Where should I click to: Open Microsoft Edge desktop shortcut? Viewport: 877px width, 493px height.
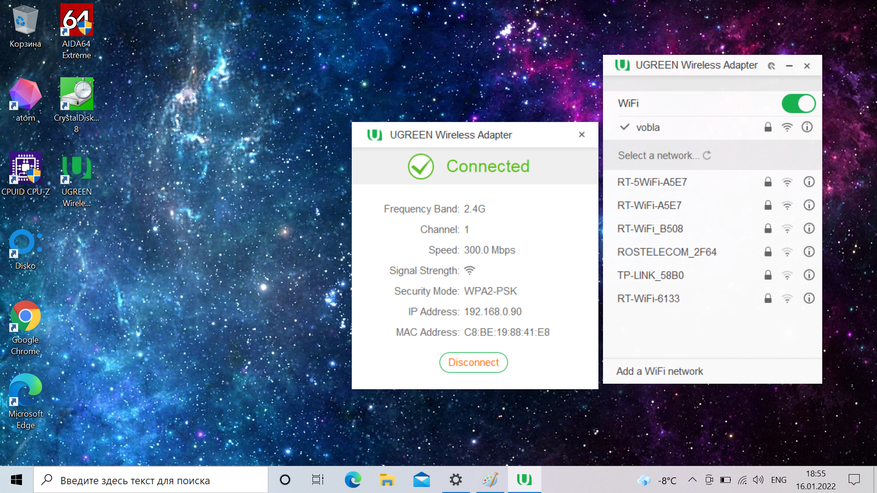25,401
